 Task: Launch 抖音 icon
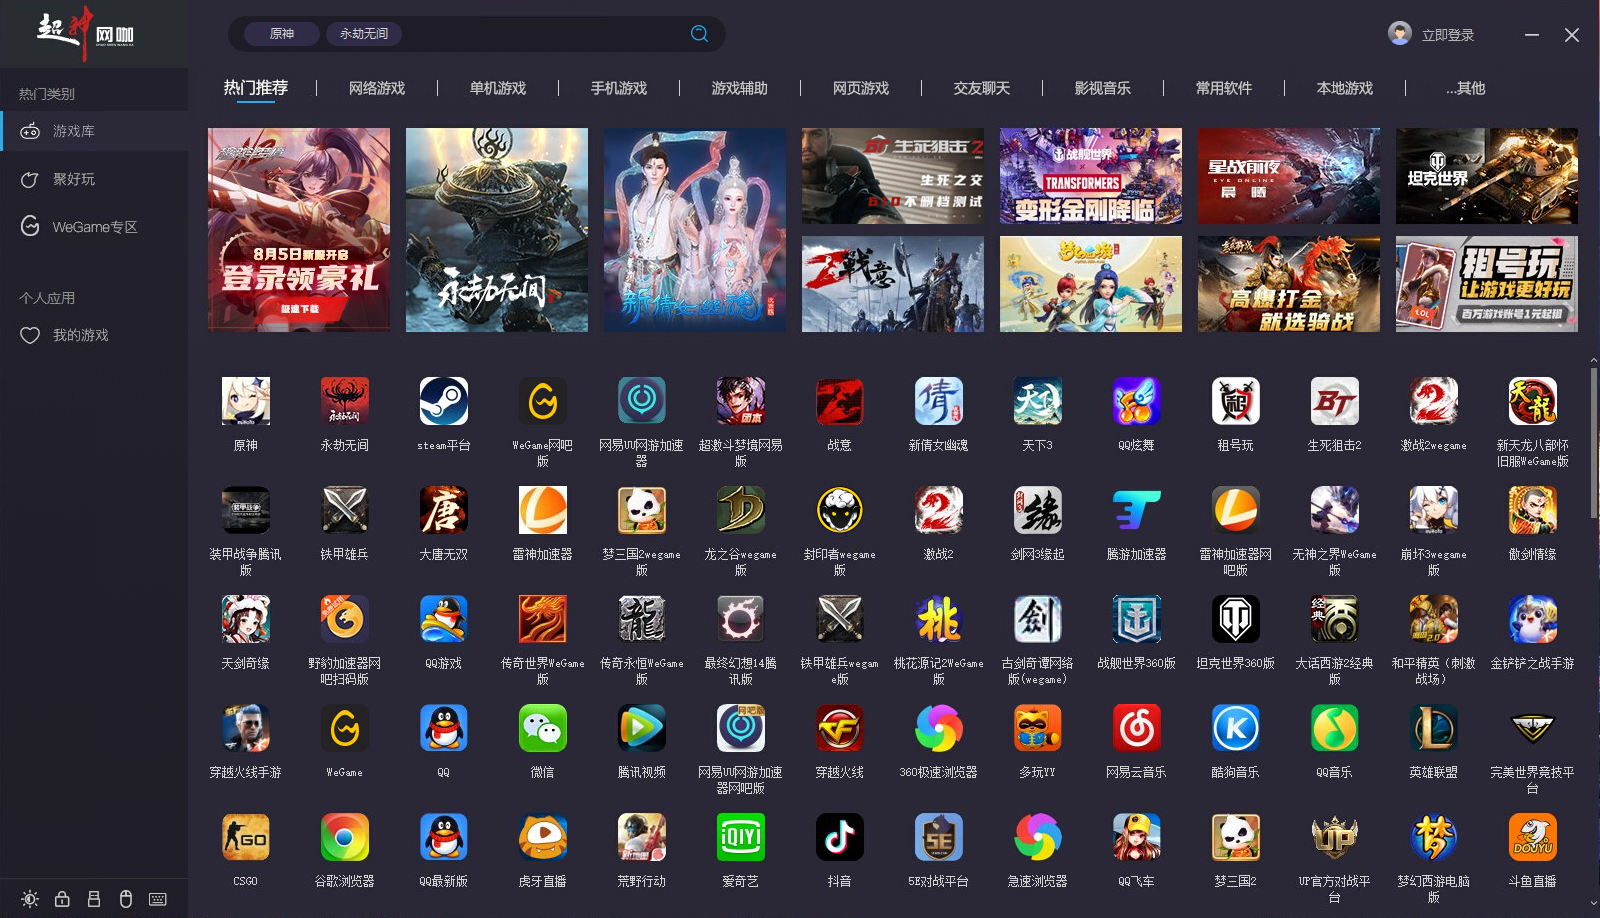[x=840, y=837]
